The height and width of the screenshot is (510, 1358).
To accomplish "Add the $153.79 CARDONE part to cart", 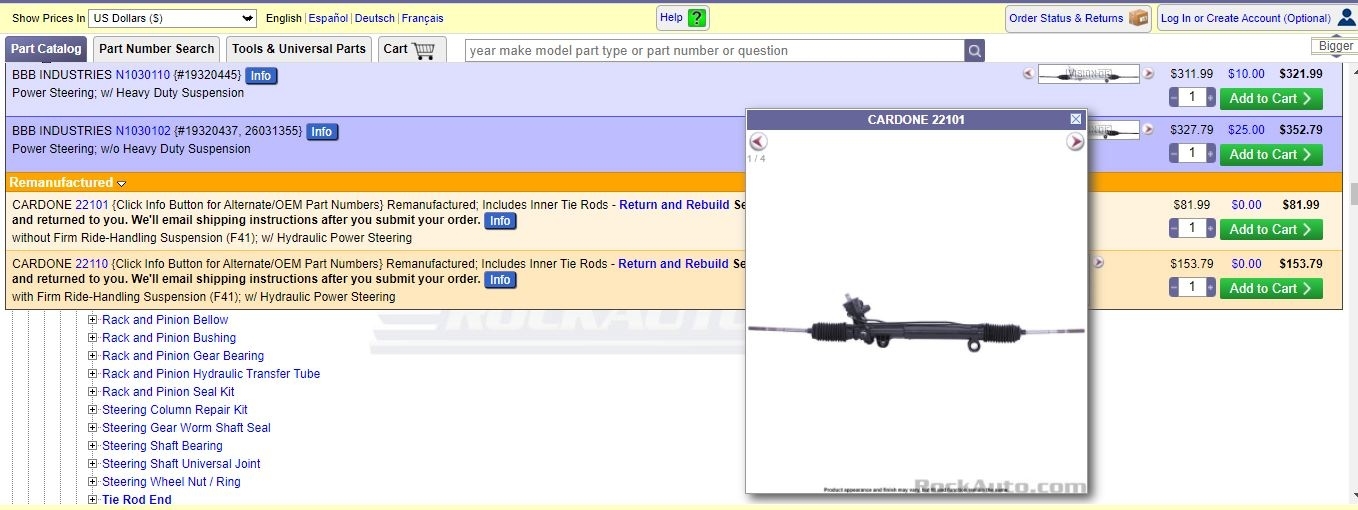I will [1271, 288].
